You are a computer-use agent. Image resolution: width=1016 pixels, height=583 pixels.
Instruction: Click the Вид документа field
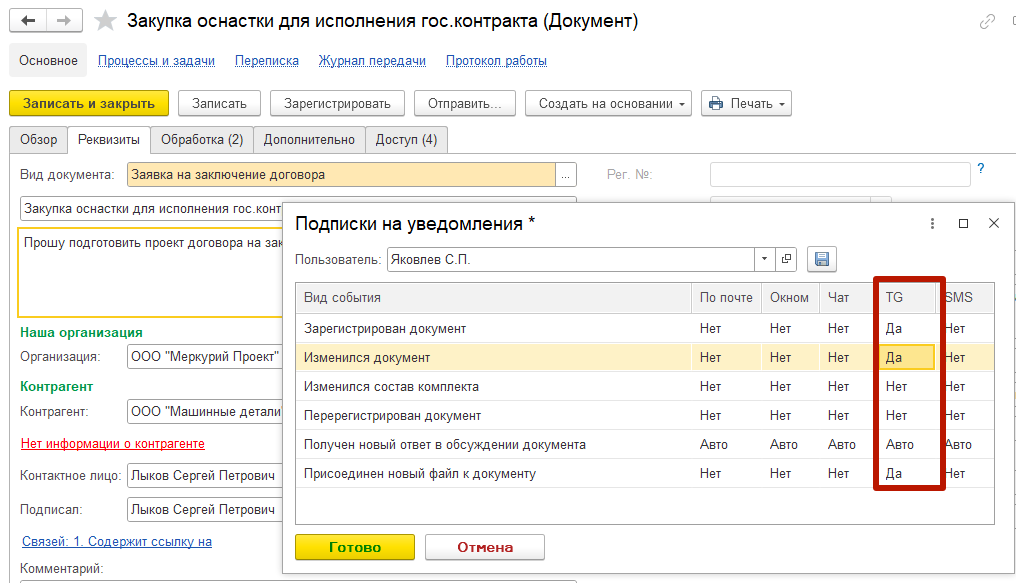click(x=341, y=175)
